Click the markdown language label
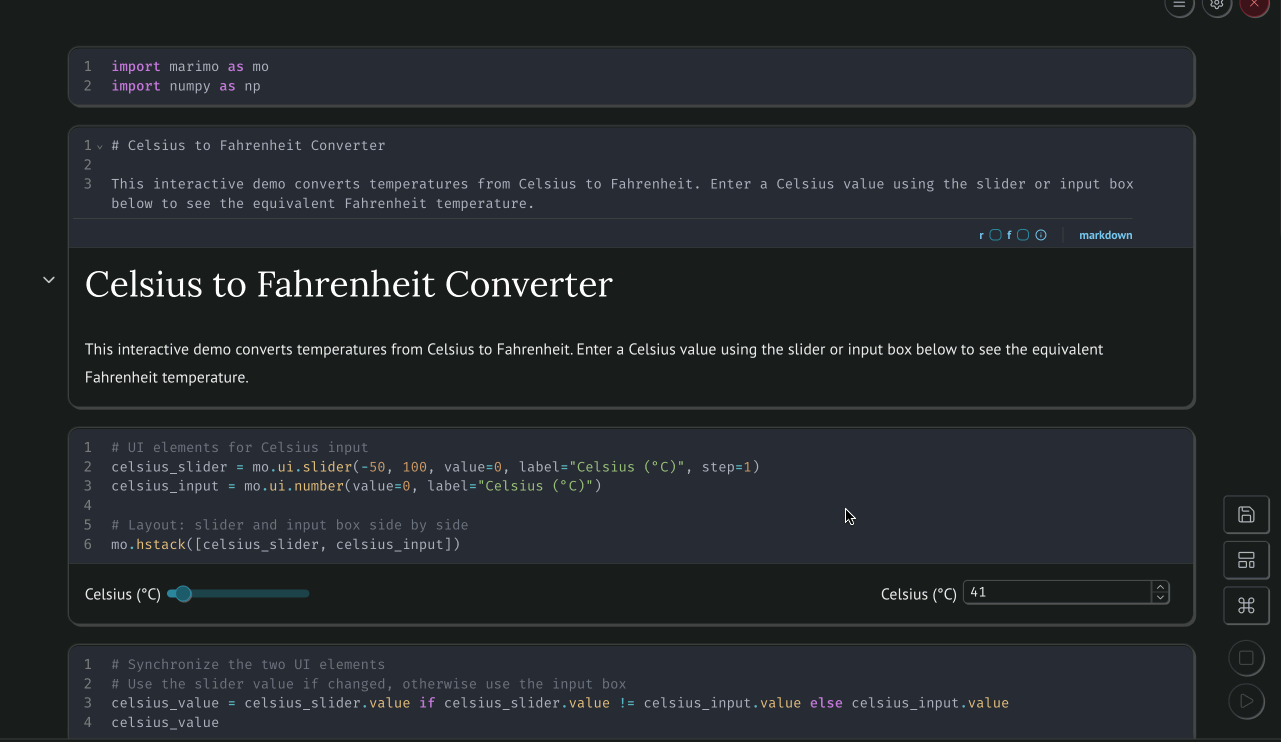 (x=1105, y=236)
